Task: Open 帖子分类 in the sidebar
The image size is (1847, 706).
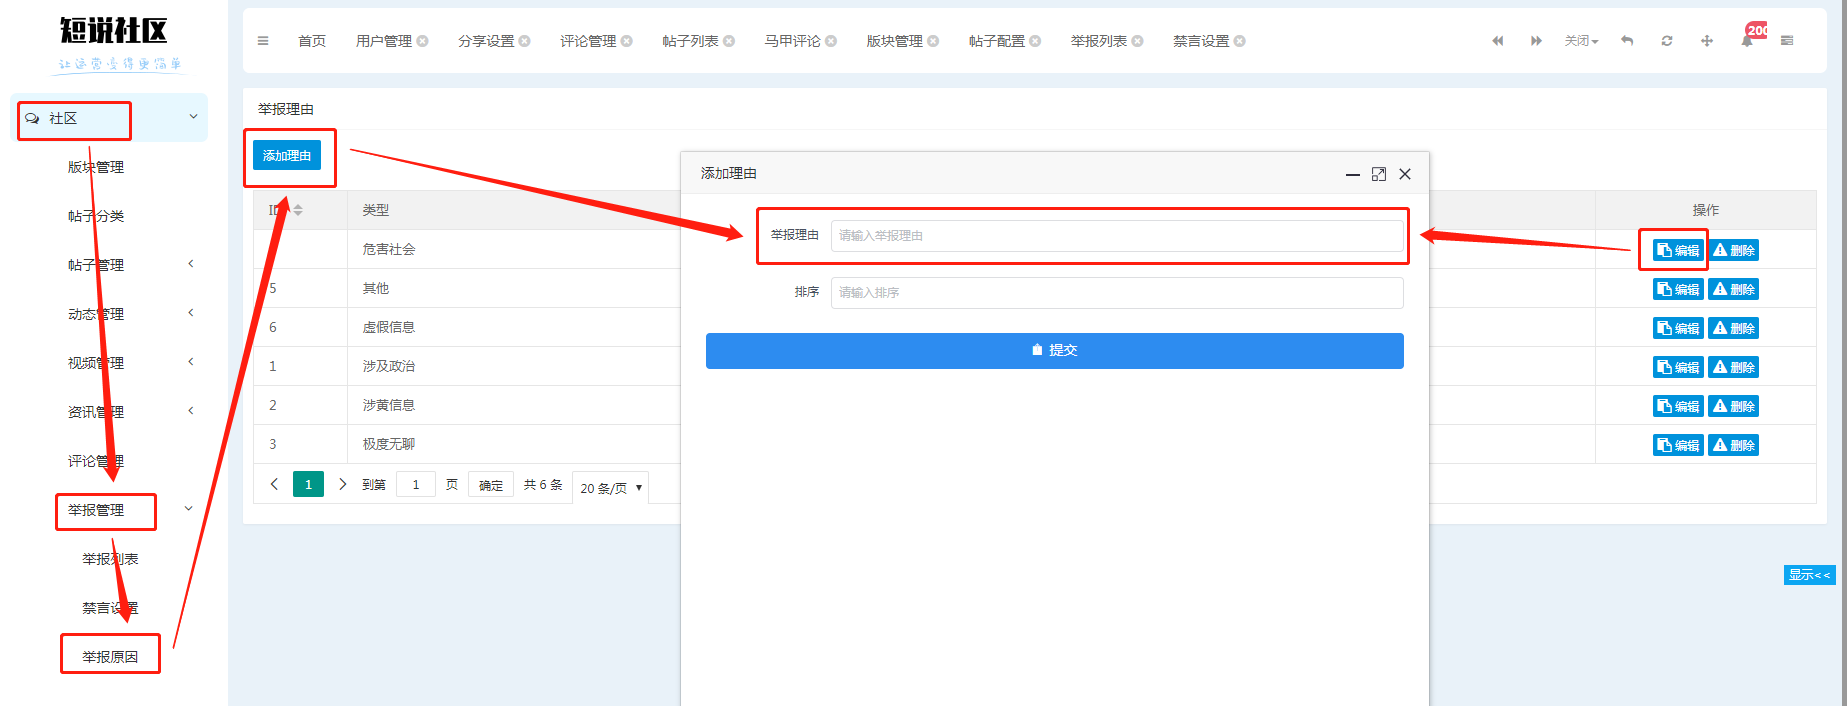Action: tap(96, 216)
